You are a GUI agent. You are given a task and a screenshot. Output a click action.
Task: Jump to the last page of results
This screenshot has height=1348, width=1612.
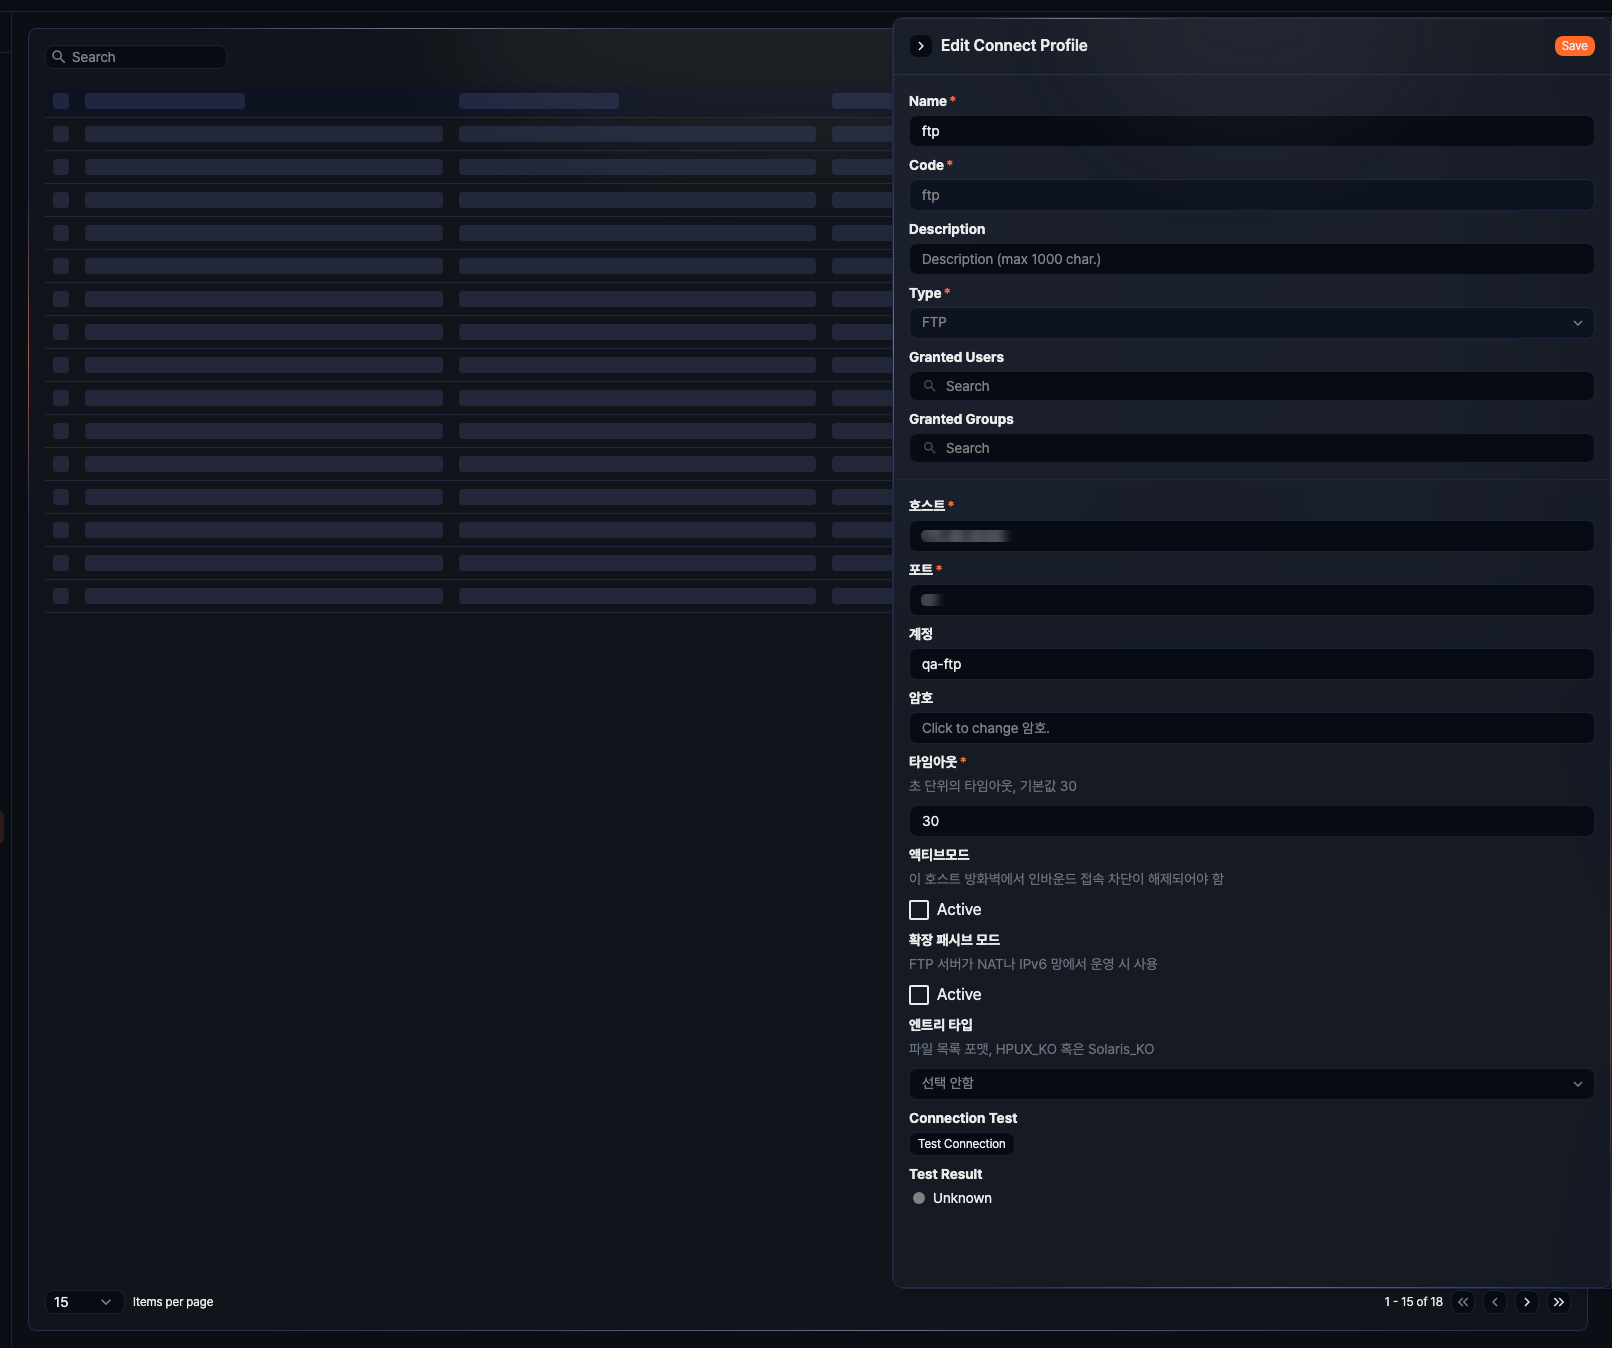pyautogui.click(x=1559, y=1302)
